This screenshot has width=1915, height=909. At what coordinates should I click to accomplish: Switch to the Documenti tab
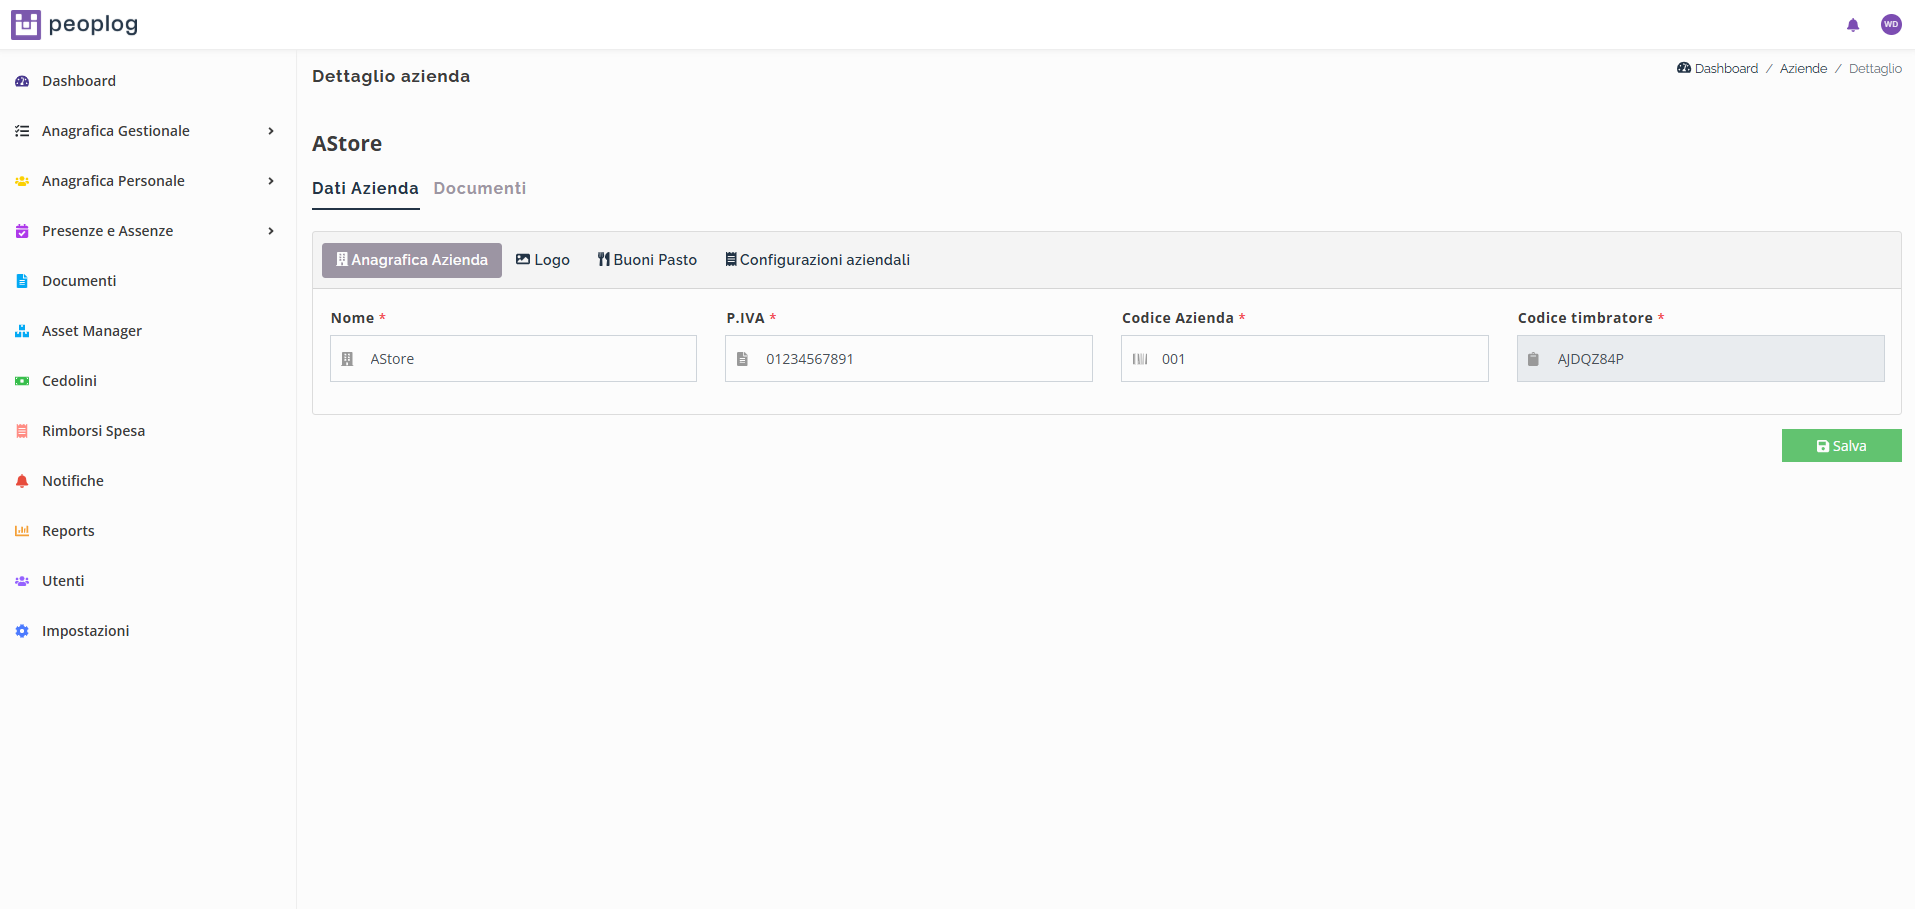pyautogui.click(x=479, y=188)
